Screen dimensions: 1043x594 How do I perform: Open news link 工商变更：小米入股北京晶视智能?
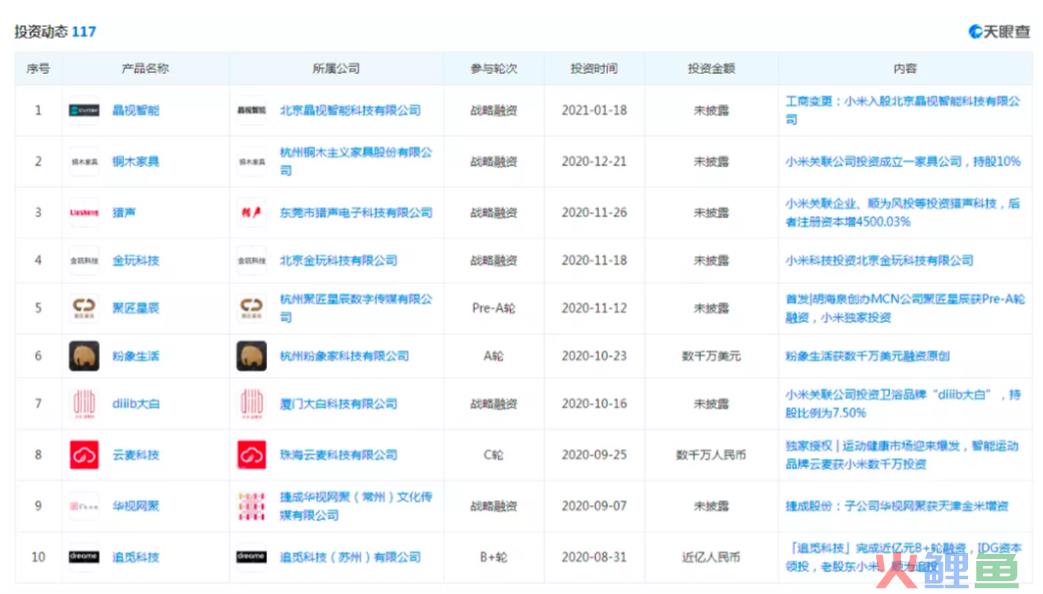point(903,110)
